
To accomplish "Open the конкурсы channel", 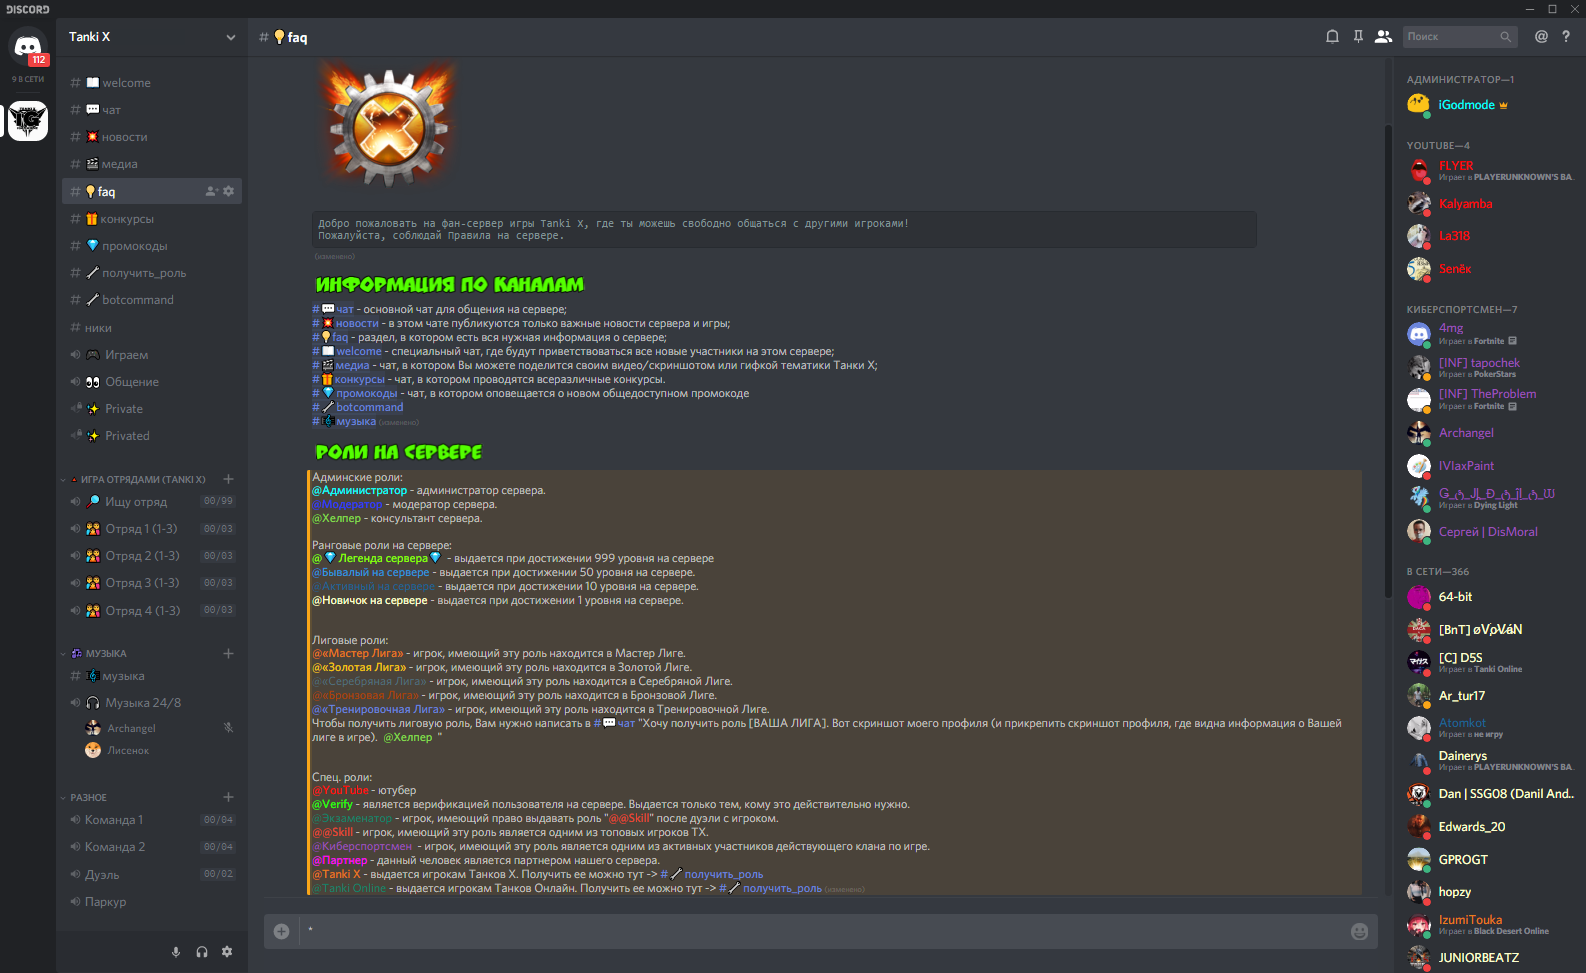I will click(x=152, y=219).
